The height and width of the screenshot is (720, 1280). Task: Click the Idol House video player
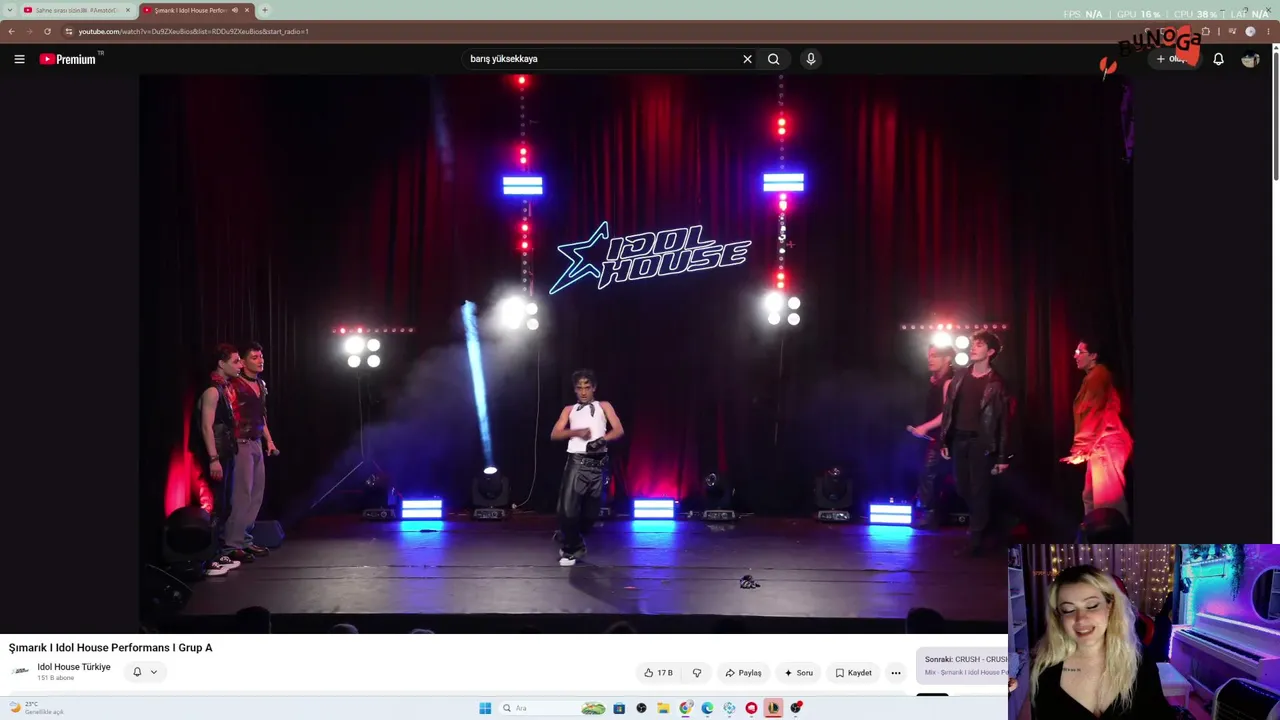point(635,353)
